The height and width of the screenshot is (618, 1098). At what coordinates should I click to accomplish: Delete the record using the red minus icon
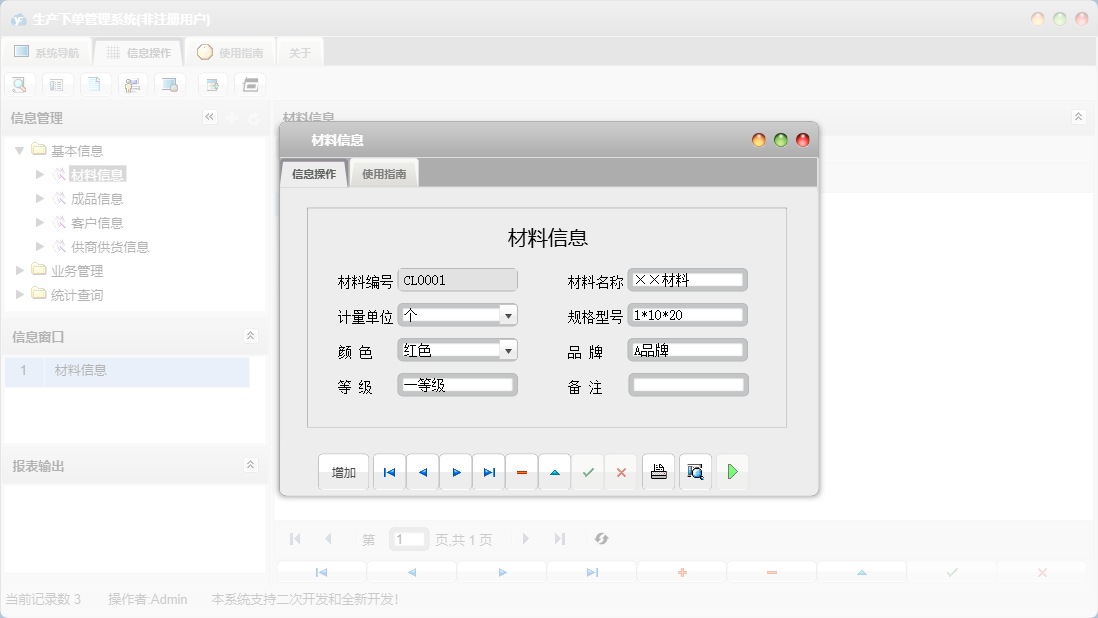click(x=521, y=471)
